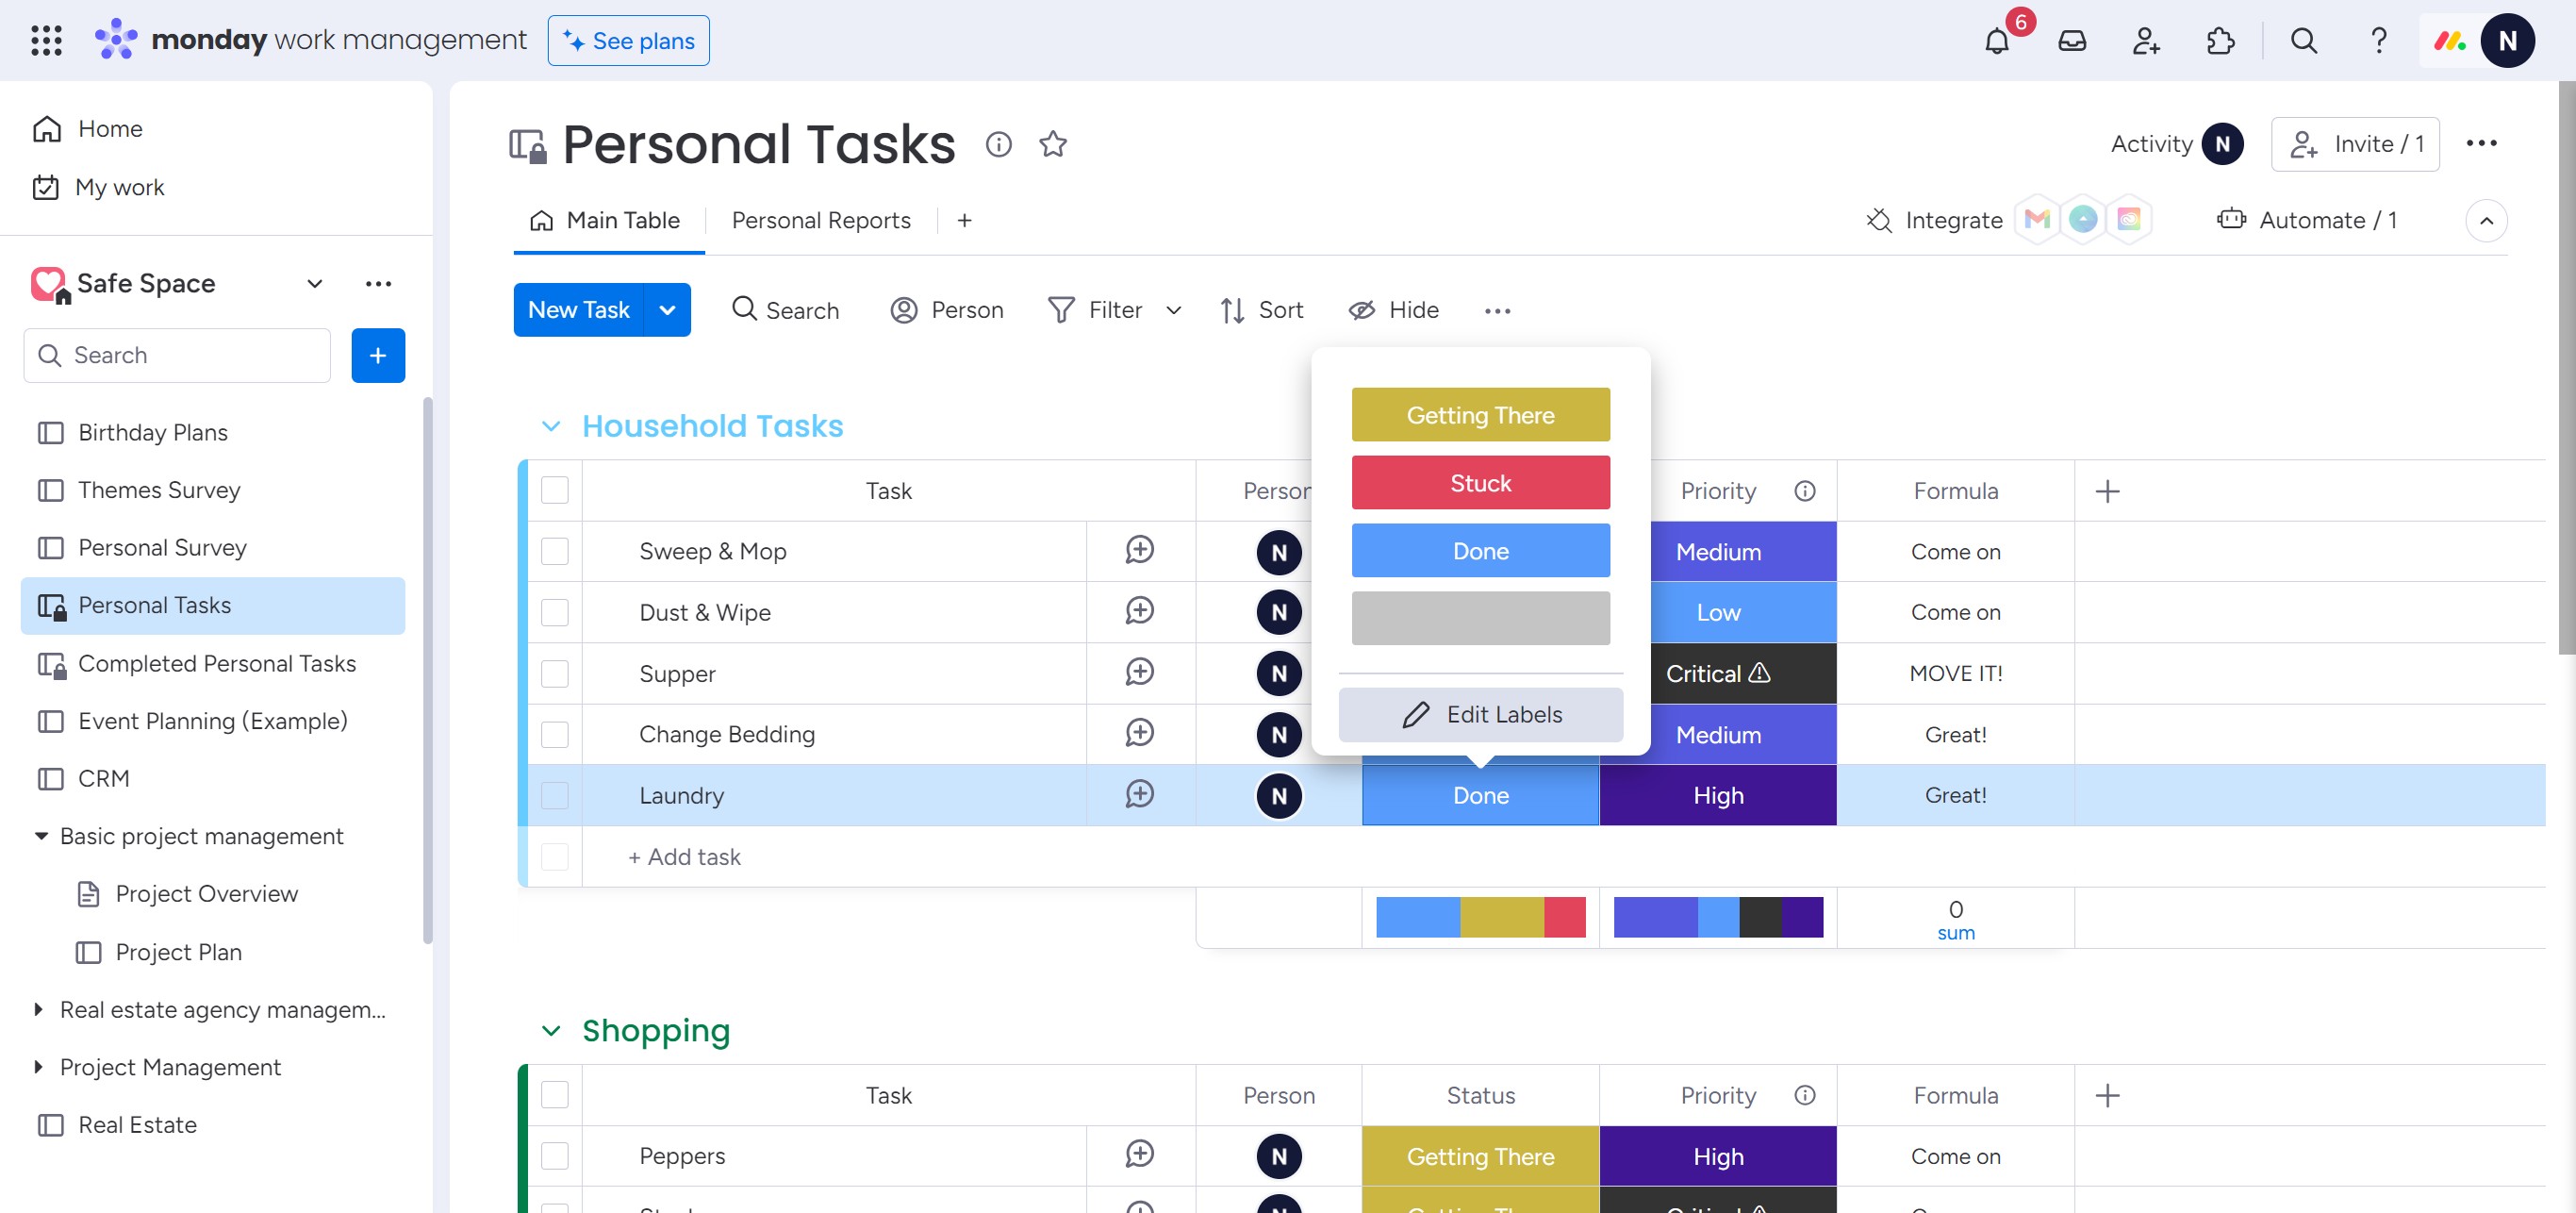Collapse the Household Tasks group
Image resolution: width=2576 pixels, height=1213 pixels.
[x=550, y=426]
